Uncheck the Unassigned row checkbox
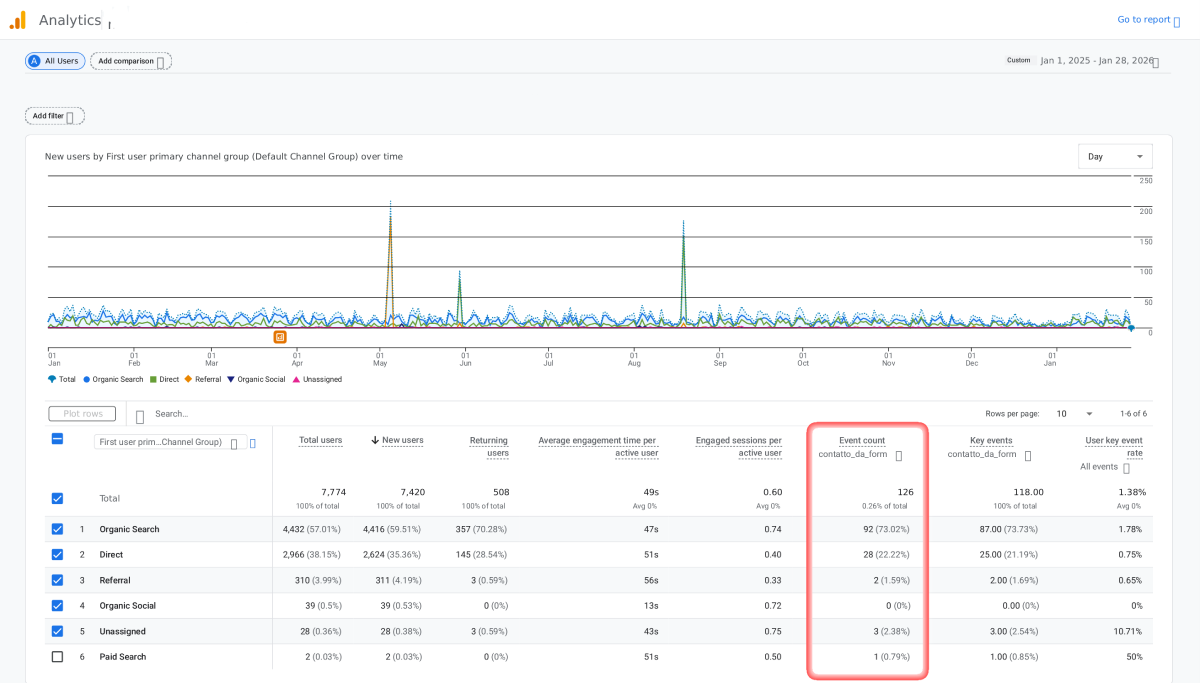This screenshot has height=683, width=1200. 57,631
